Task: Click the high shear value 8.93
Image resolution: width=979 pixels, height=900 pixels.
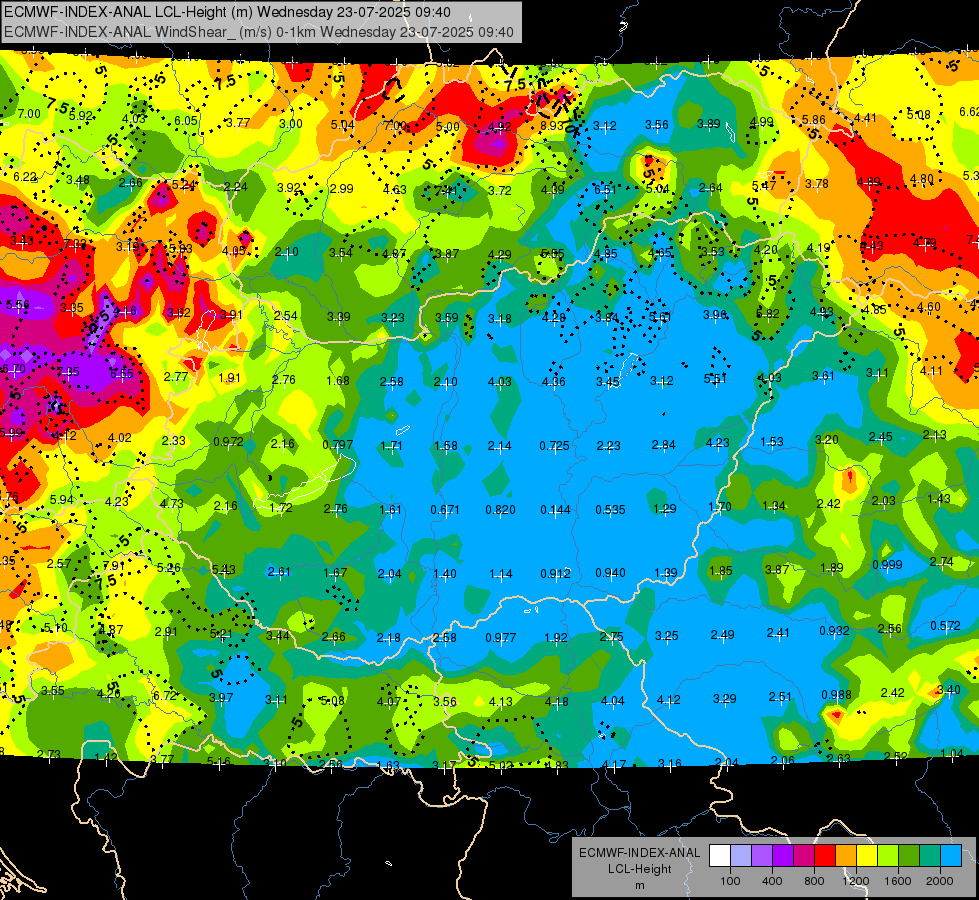Action: tap(552, 126)
